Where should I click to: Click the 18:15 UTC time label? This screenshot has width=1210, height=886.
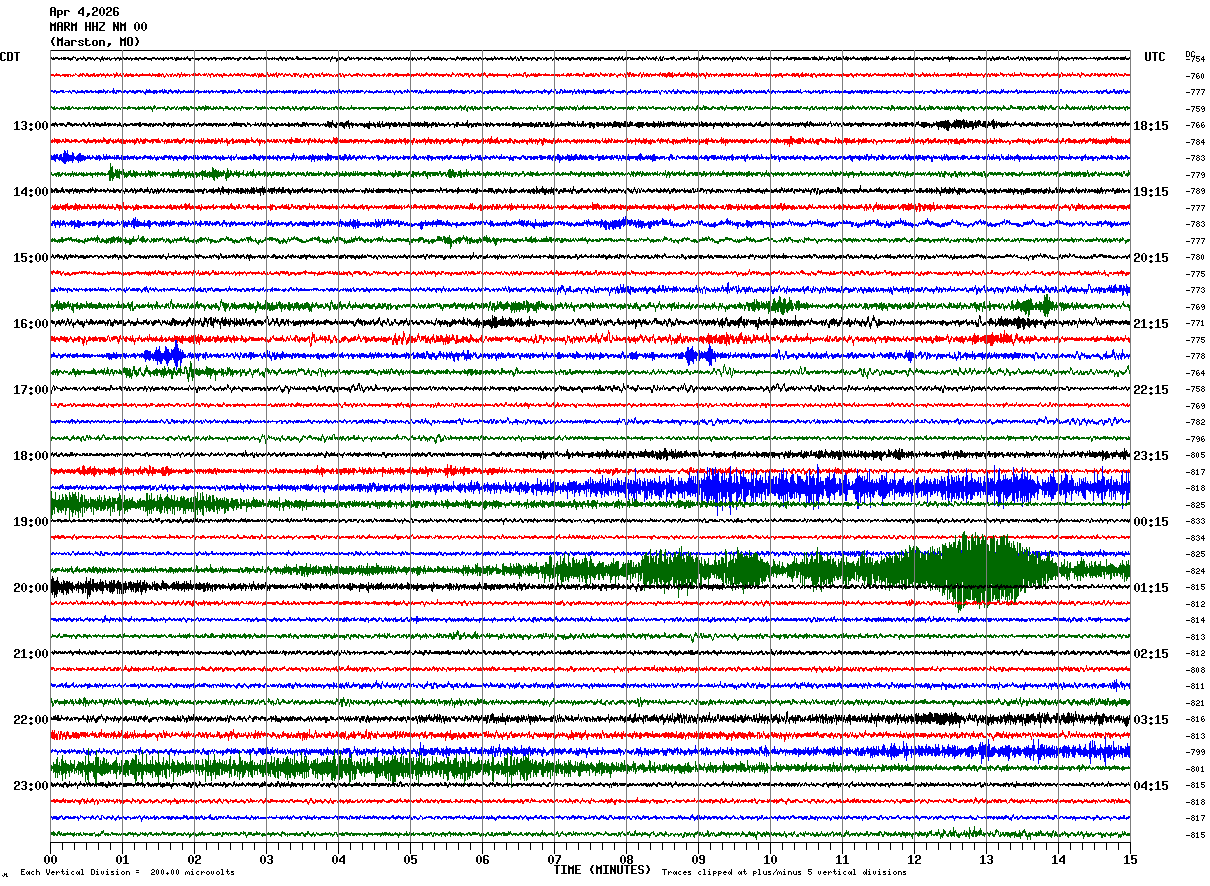coord(1151,126)
